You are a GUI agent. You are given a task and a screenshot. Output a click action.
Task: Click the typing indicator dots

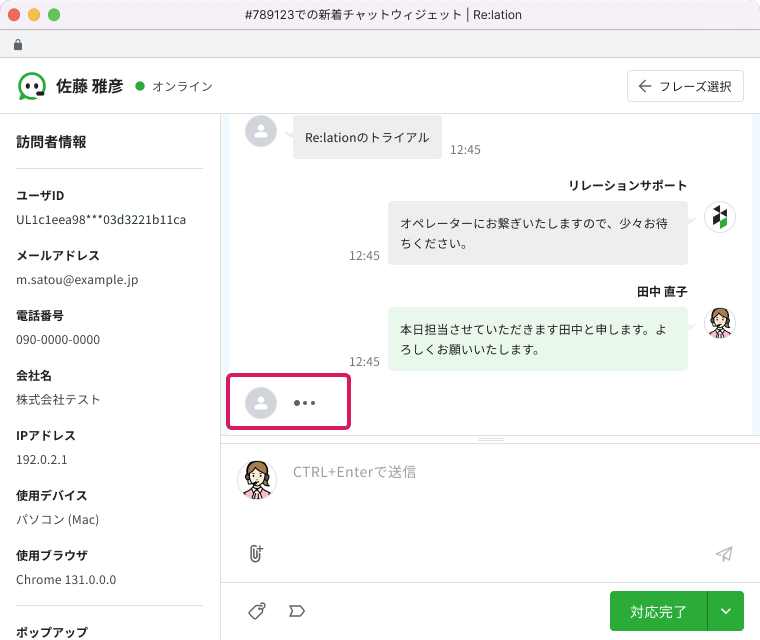tap(304, 403)
